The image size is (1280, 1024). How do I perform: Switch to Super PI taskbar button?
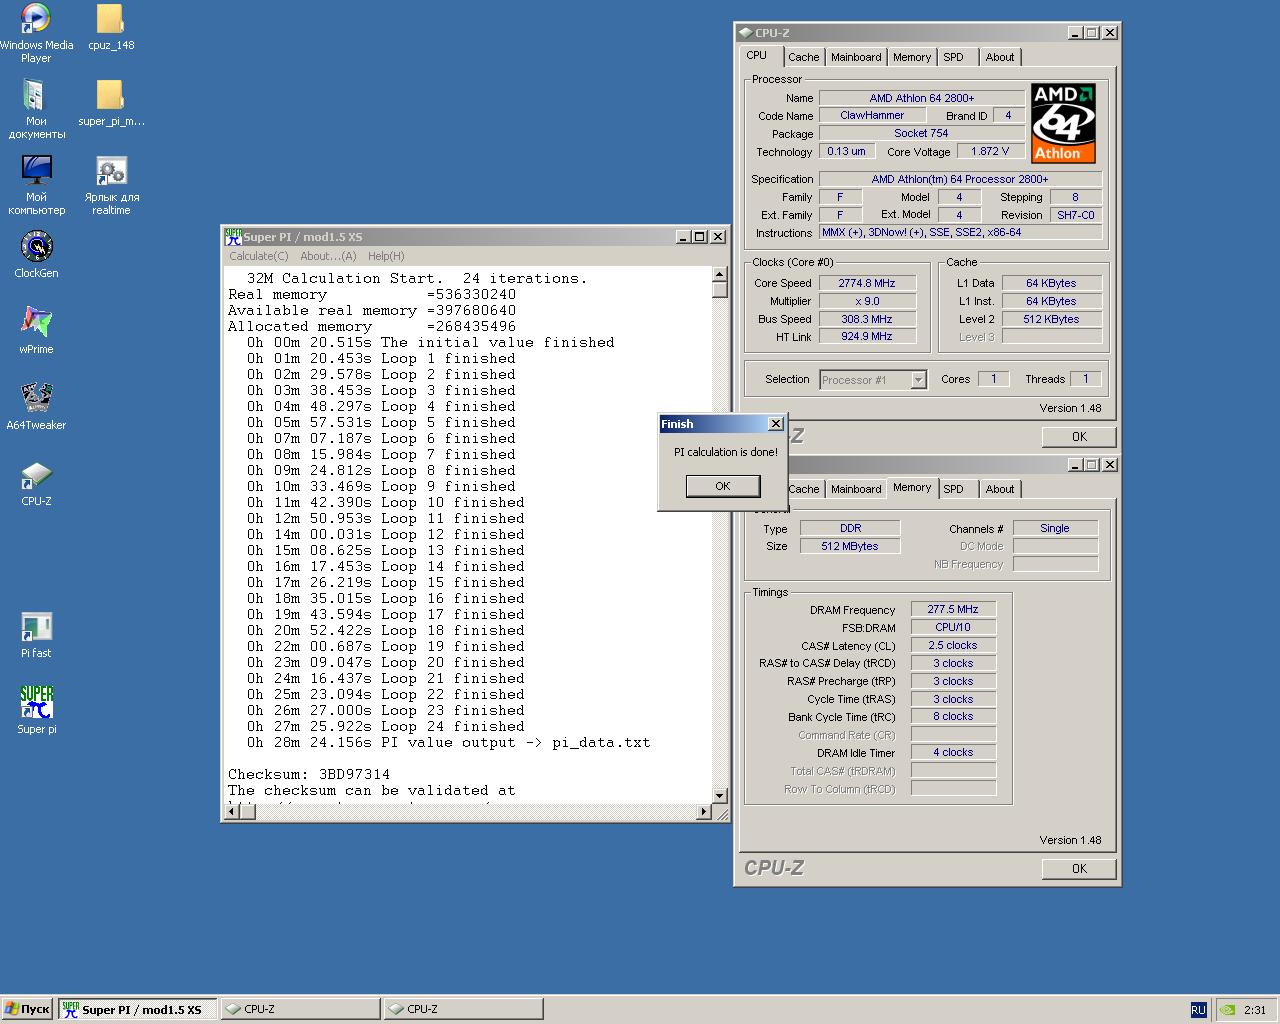click(137, 1009)
